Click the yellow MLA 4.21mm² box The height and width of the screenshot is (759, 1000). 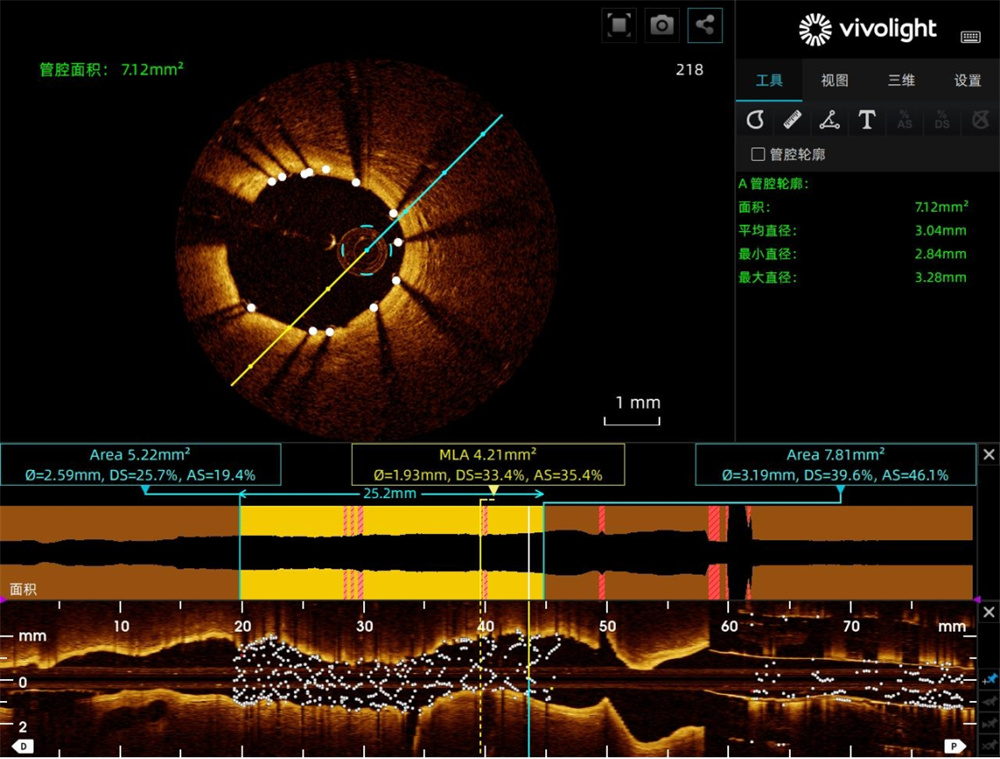coord(488,464)
